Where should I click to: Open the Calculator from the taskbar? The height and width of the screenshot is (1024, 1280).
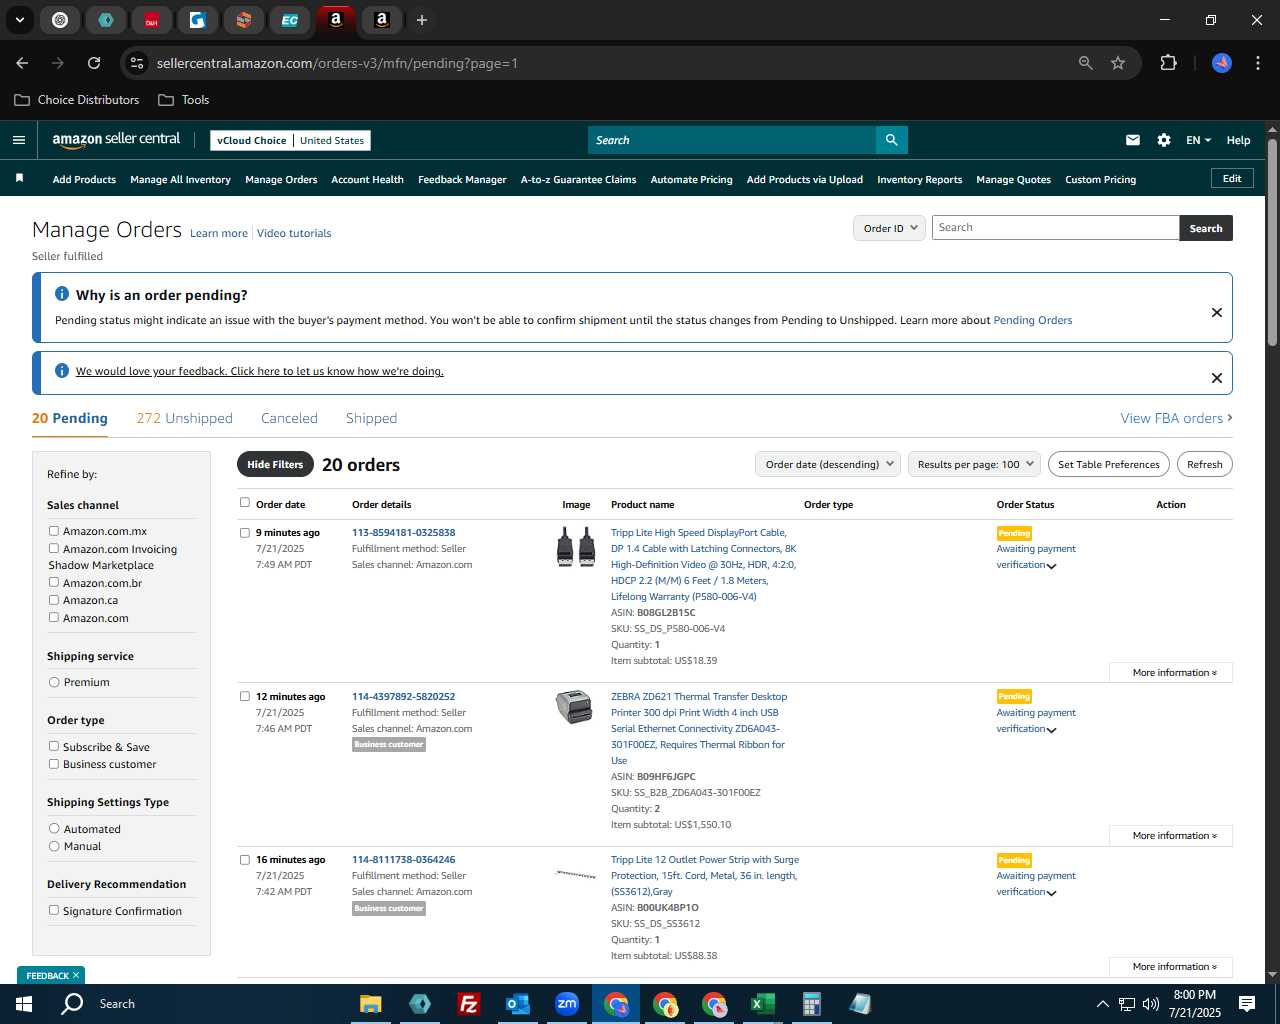point(811,1004)
